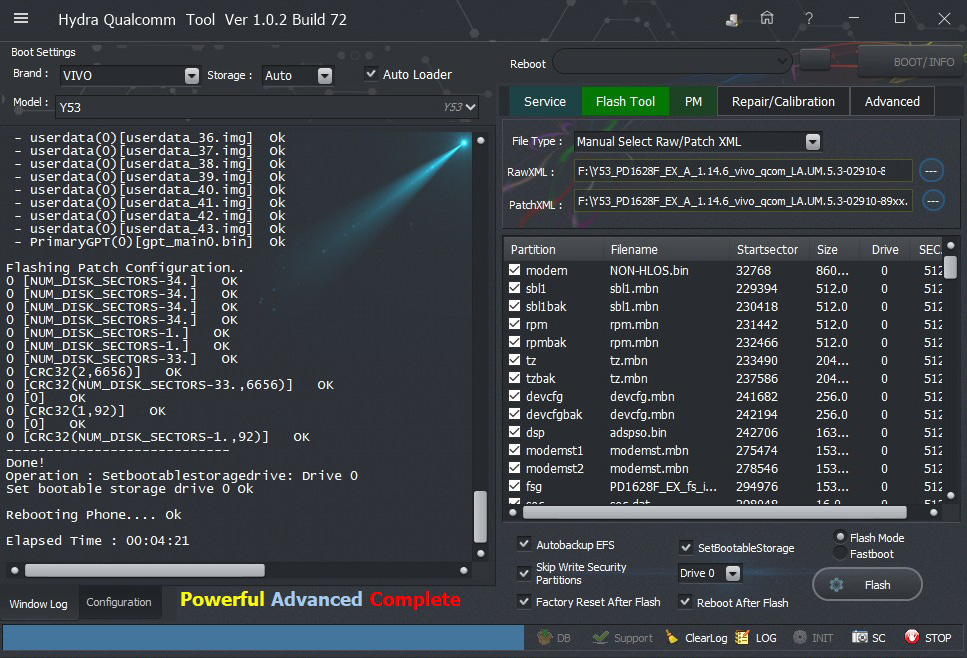Screen dimensions: 967x658
Task: Clear the log with ClearLog
Action: [696, 638]
